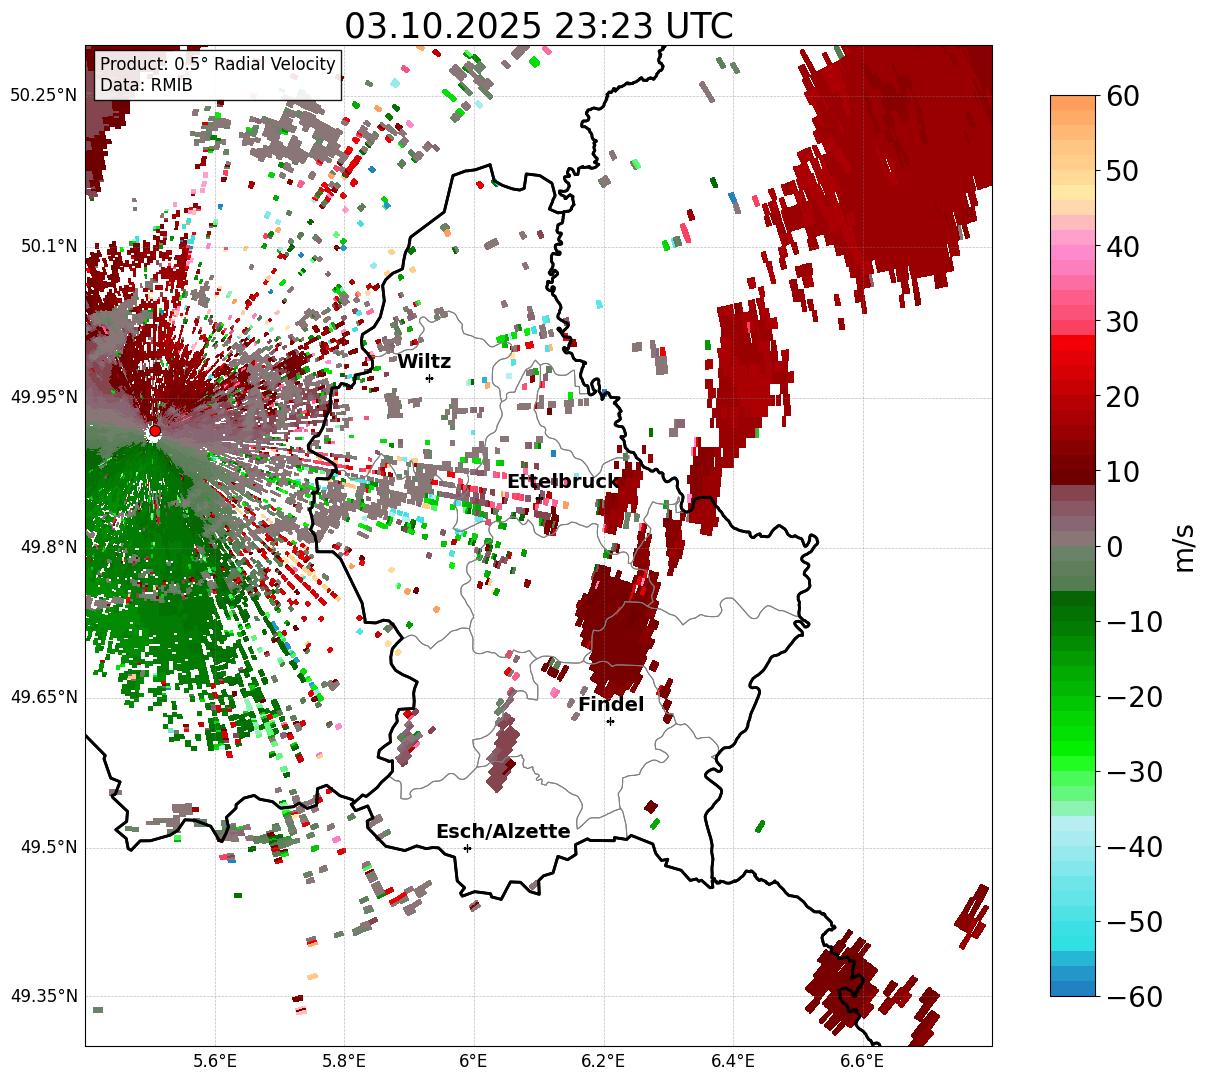Click the colorbar 50 tick label

(1122, 171)
